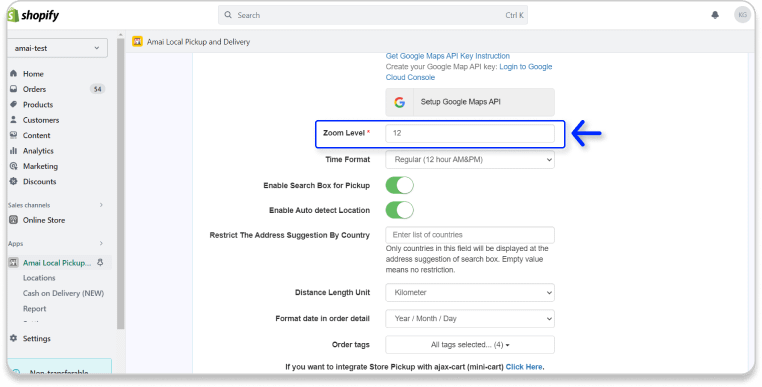Click the Zoom Level input field

point(470,133)
